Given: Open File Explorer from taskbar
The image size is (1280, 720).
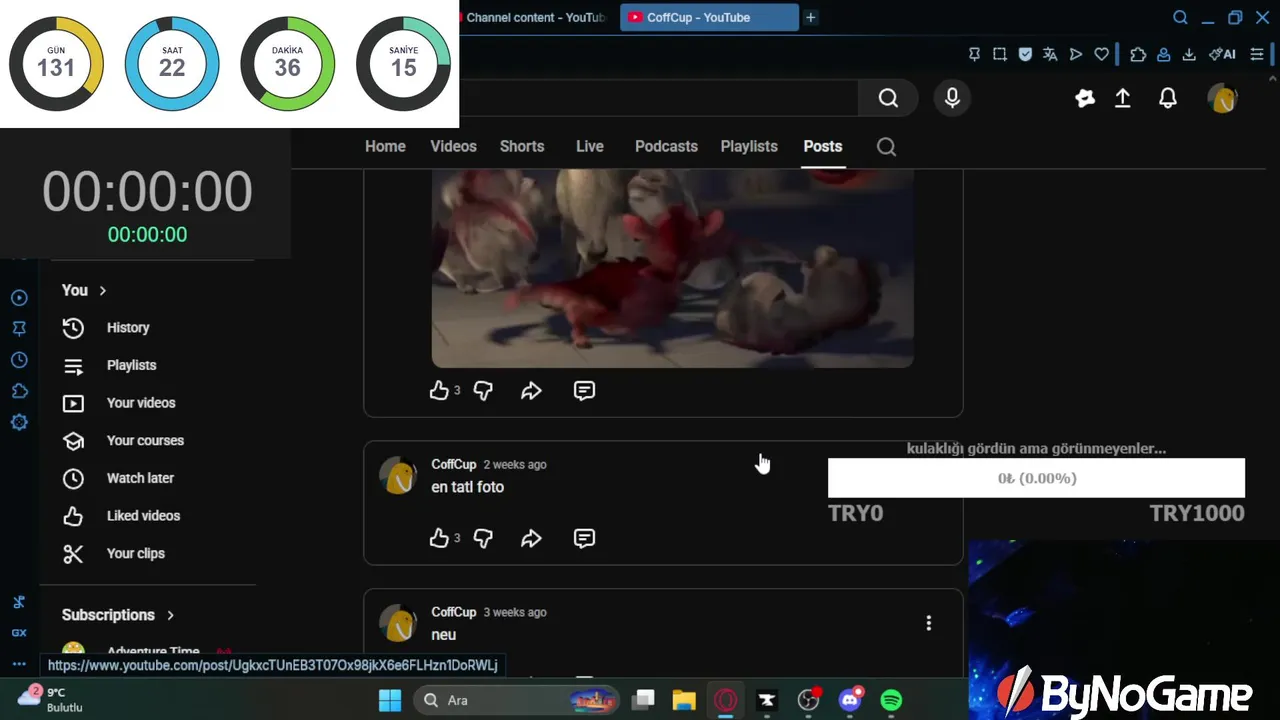Looking at the screenshot, I should (x=683, y=700).
